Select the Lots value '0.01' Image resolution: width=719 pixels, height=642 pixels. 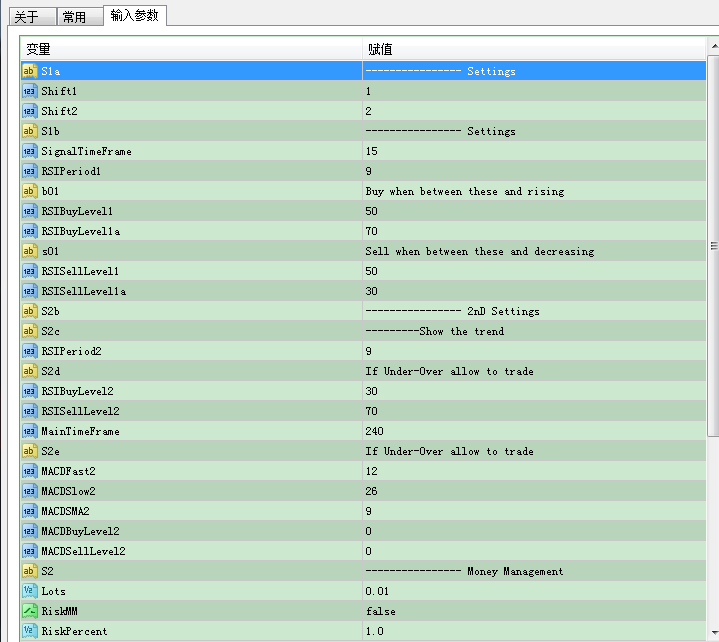[534, 591]
